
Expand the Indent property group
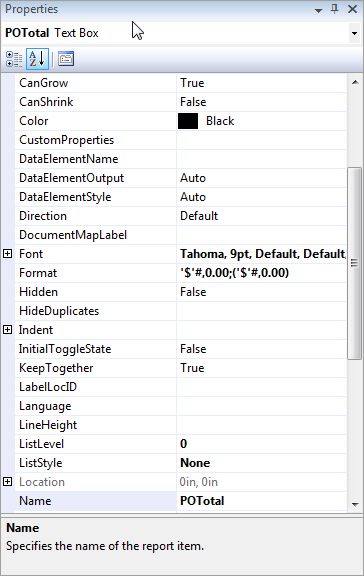coord(7,330)
